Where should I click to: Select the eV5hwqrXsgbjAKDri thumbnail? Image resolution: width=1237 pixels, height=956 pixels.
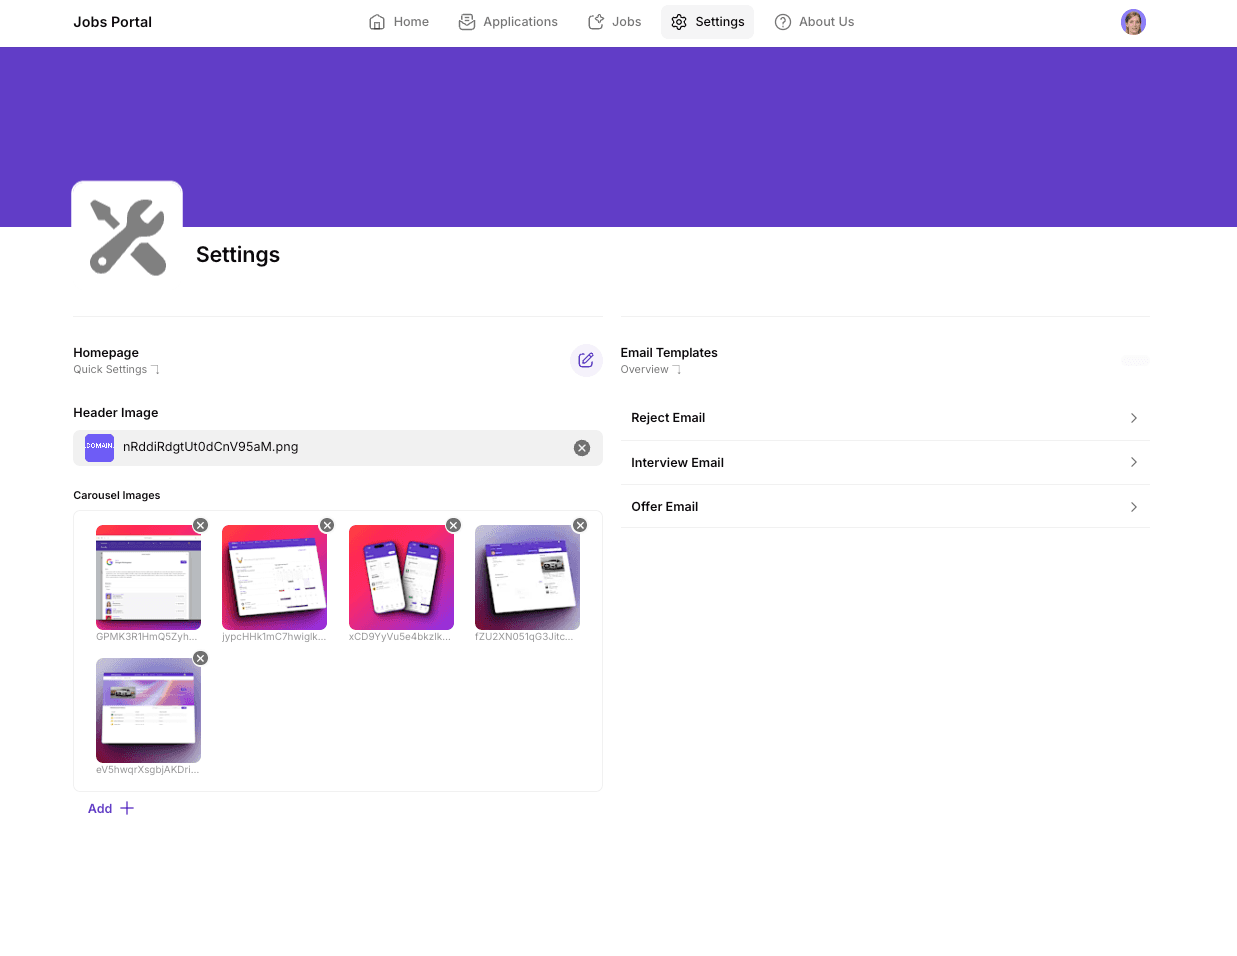[148, 710]
